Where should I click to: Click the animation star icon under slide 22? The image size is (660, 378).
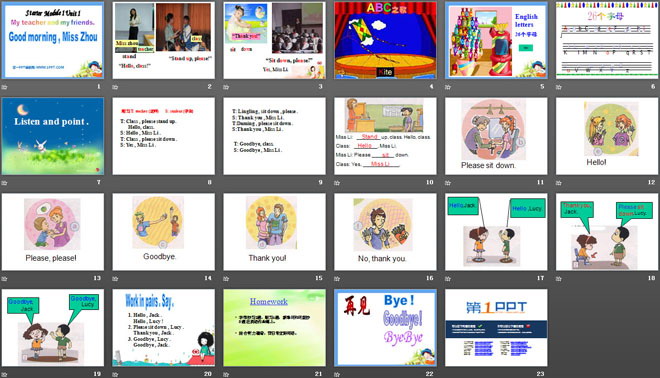coord(337,374)
